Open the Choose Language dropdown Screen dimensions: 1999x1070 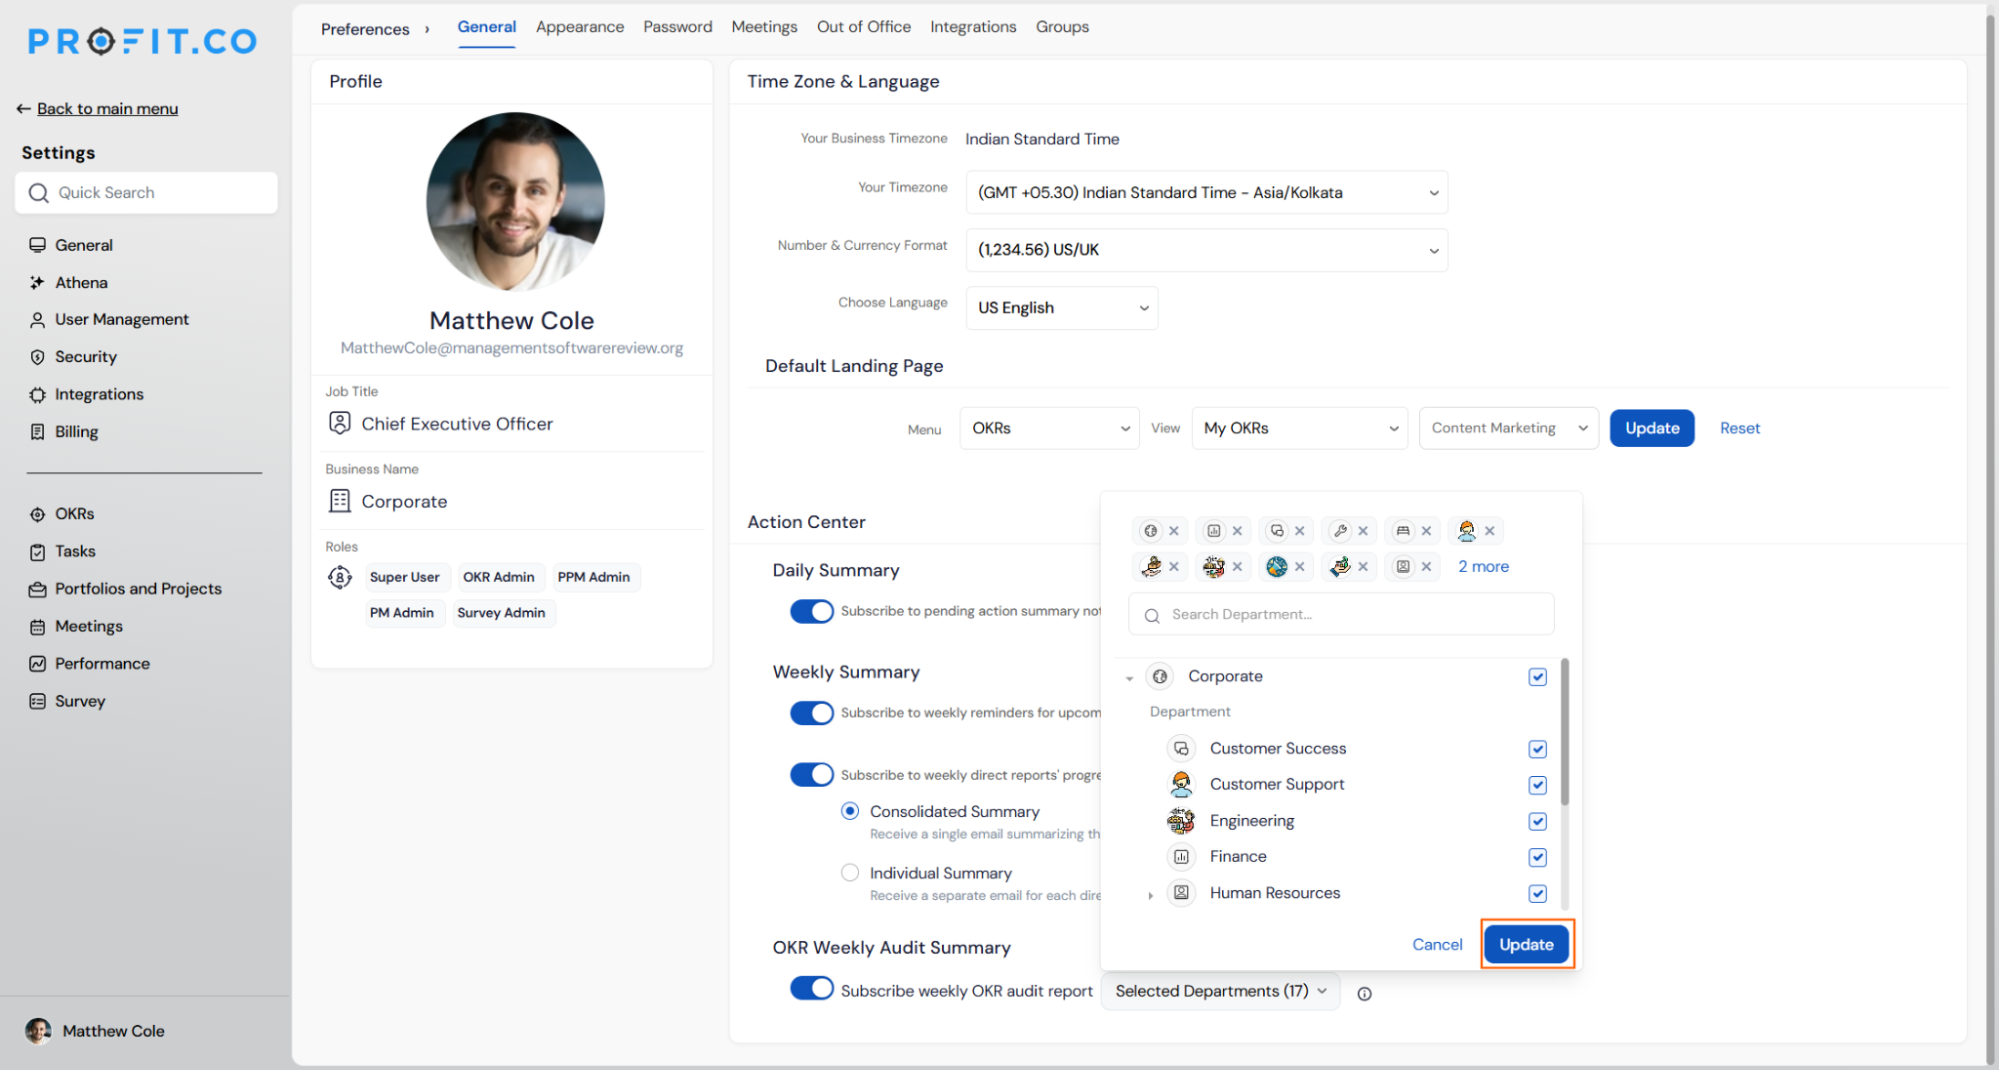click(1061, 308)
